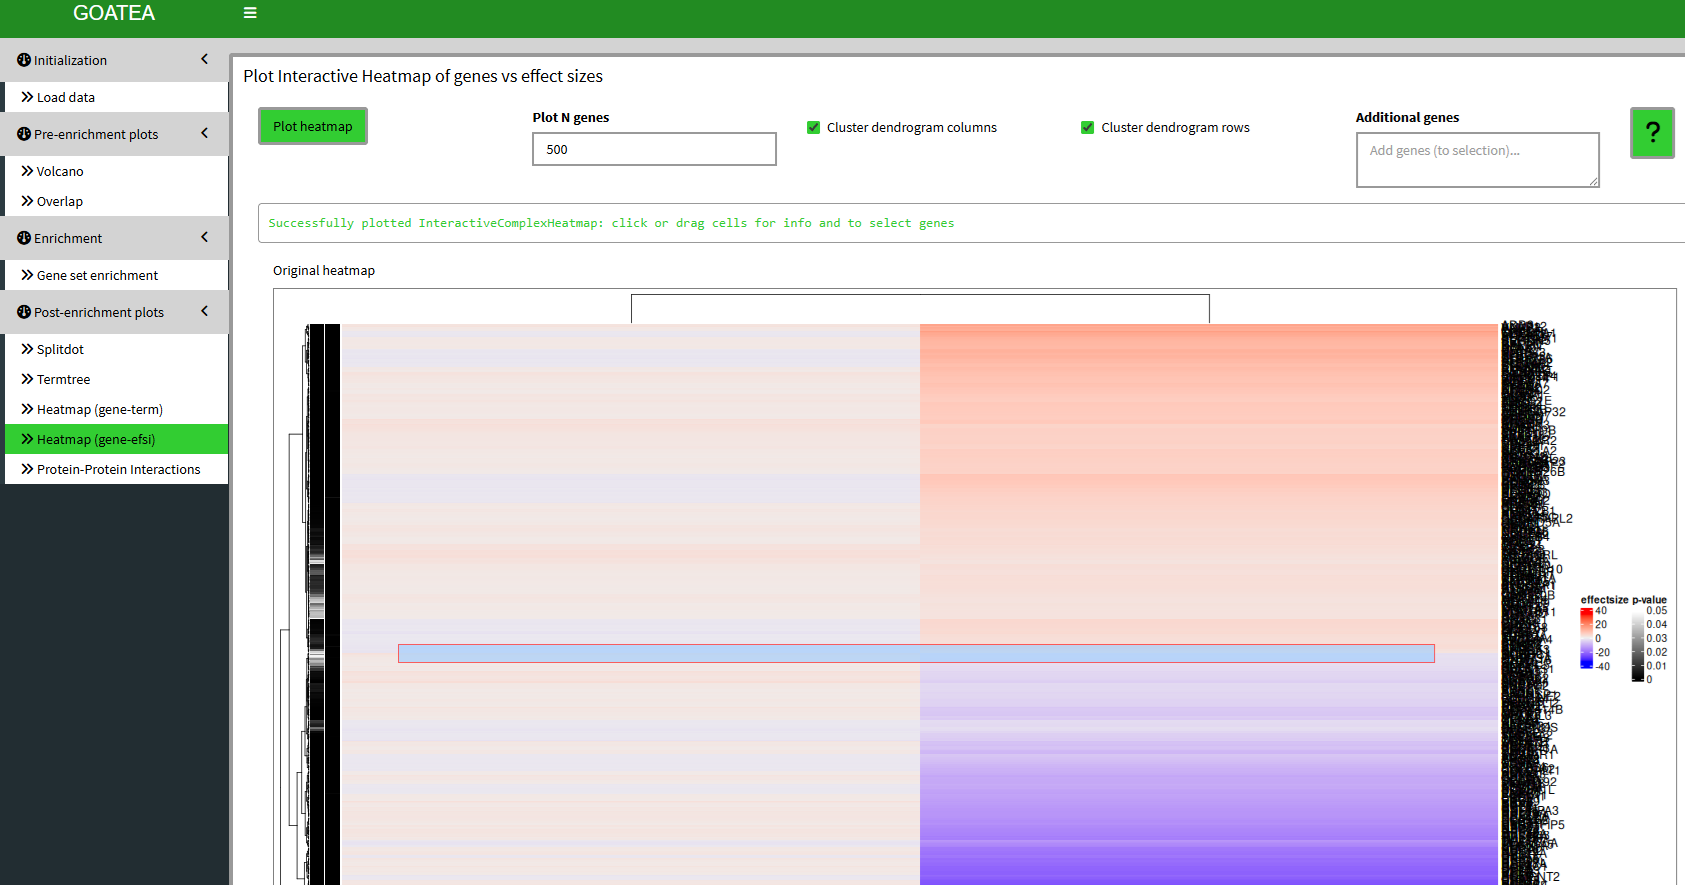Click the Initialization section globe icon
The width and height of the screenshot is (1685, 885).
tap(24, 60)
